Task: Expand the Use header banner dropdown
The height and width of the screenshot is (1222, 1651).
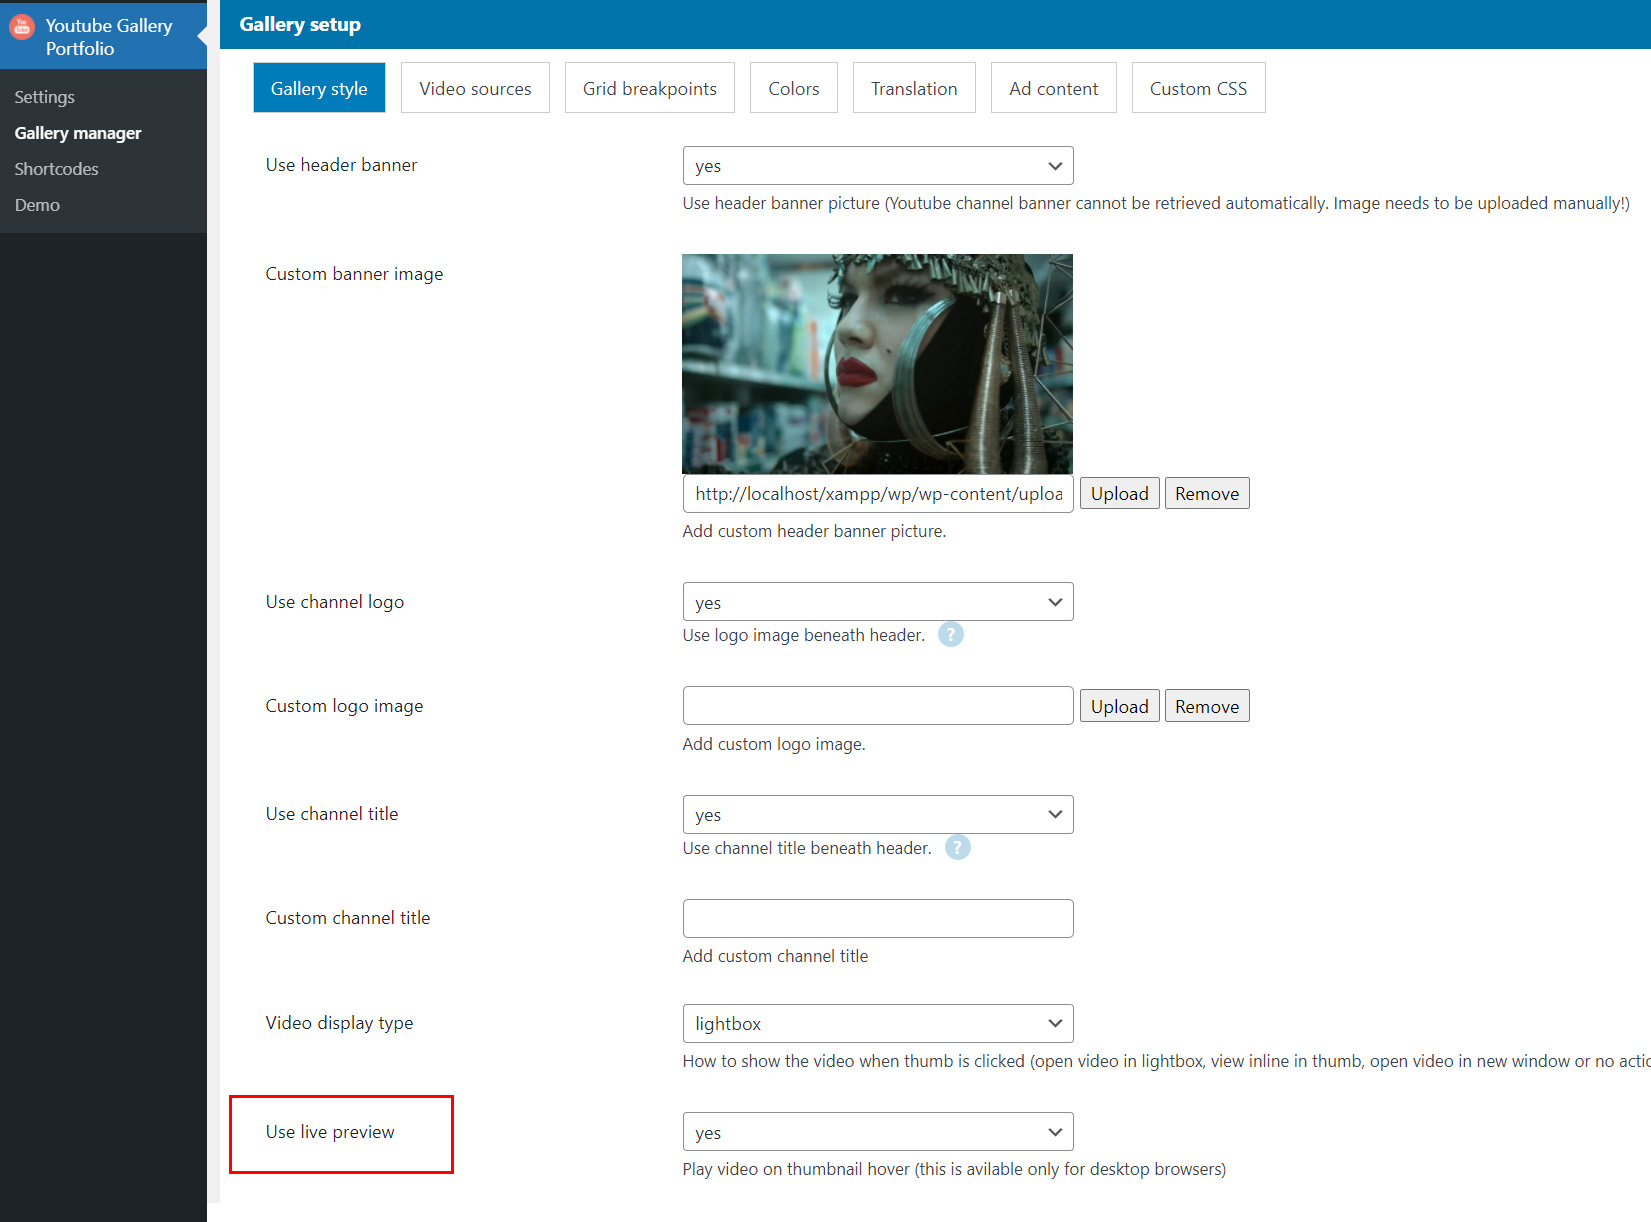Action: [877, 166]
